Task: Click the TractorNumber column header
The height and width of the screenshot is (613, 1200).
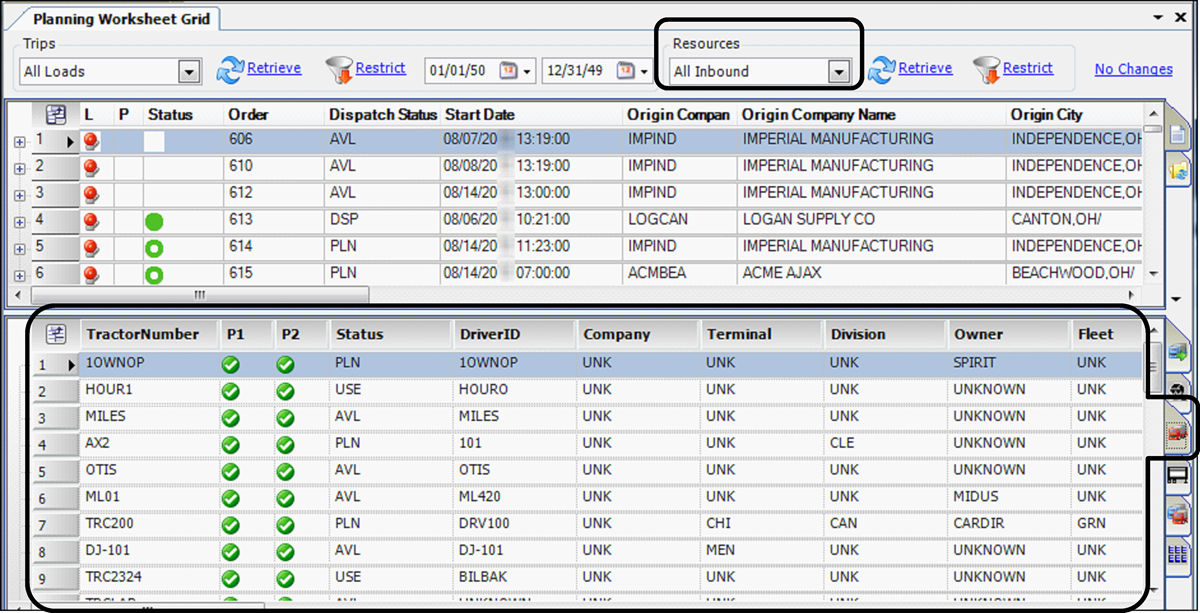Action: point(142,334)
